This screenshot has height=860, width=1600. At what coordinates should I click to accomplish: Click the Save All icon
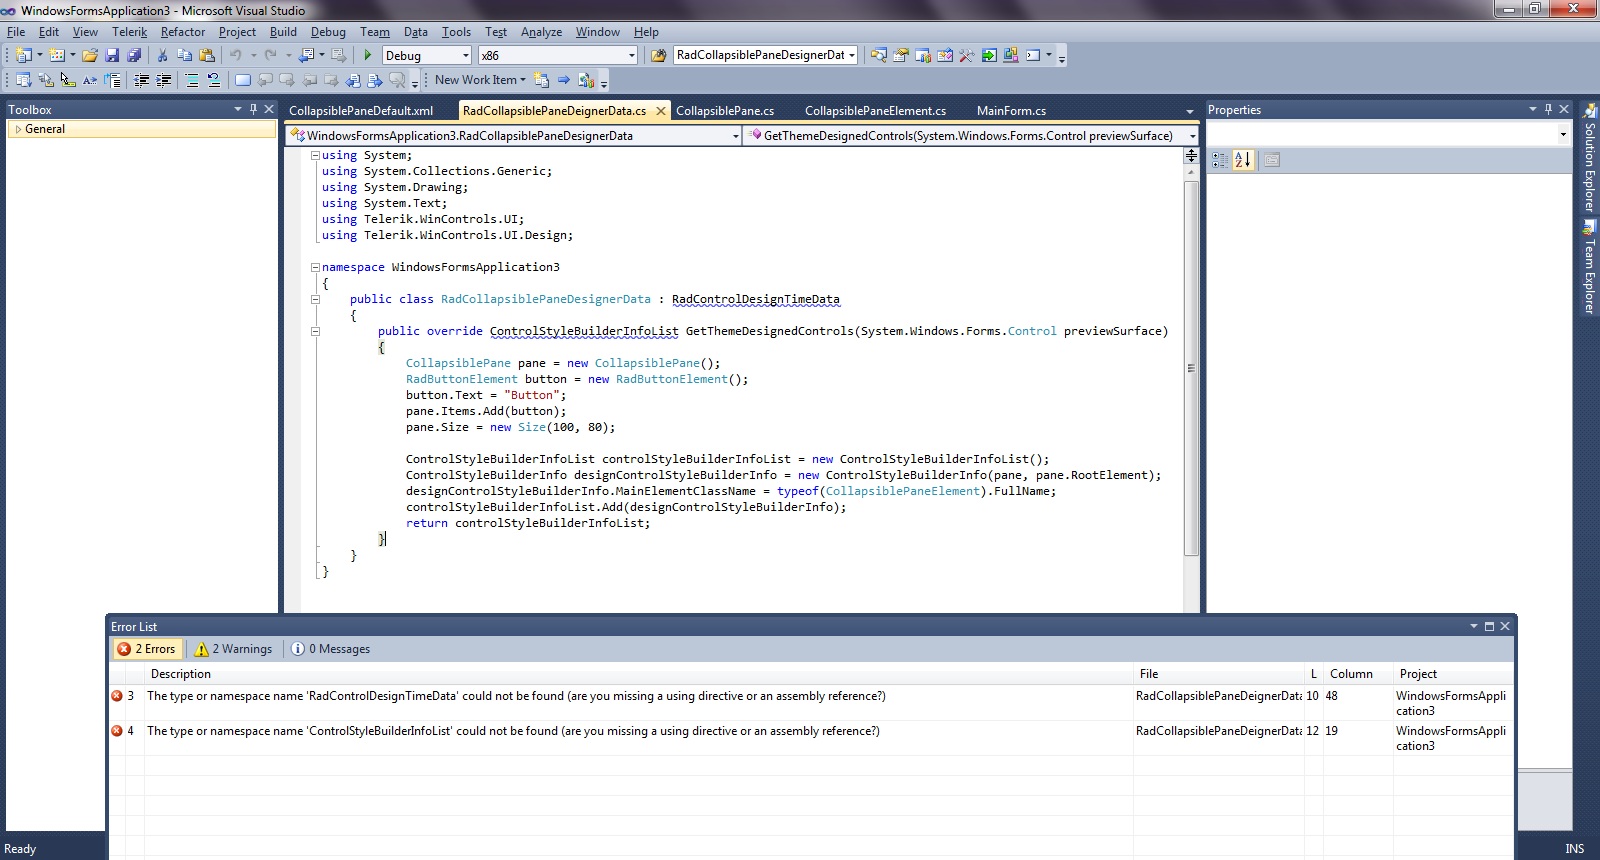coord(134,55)
